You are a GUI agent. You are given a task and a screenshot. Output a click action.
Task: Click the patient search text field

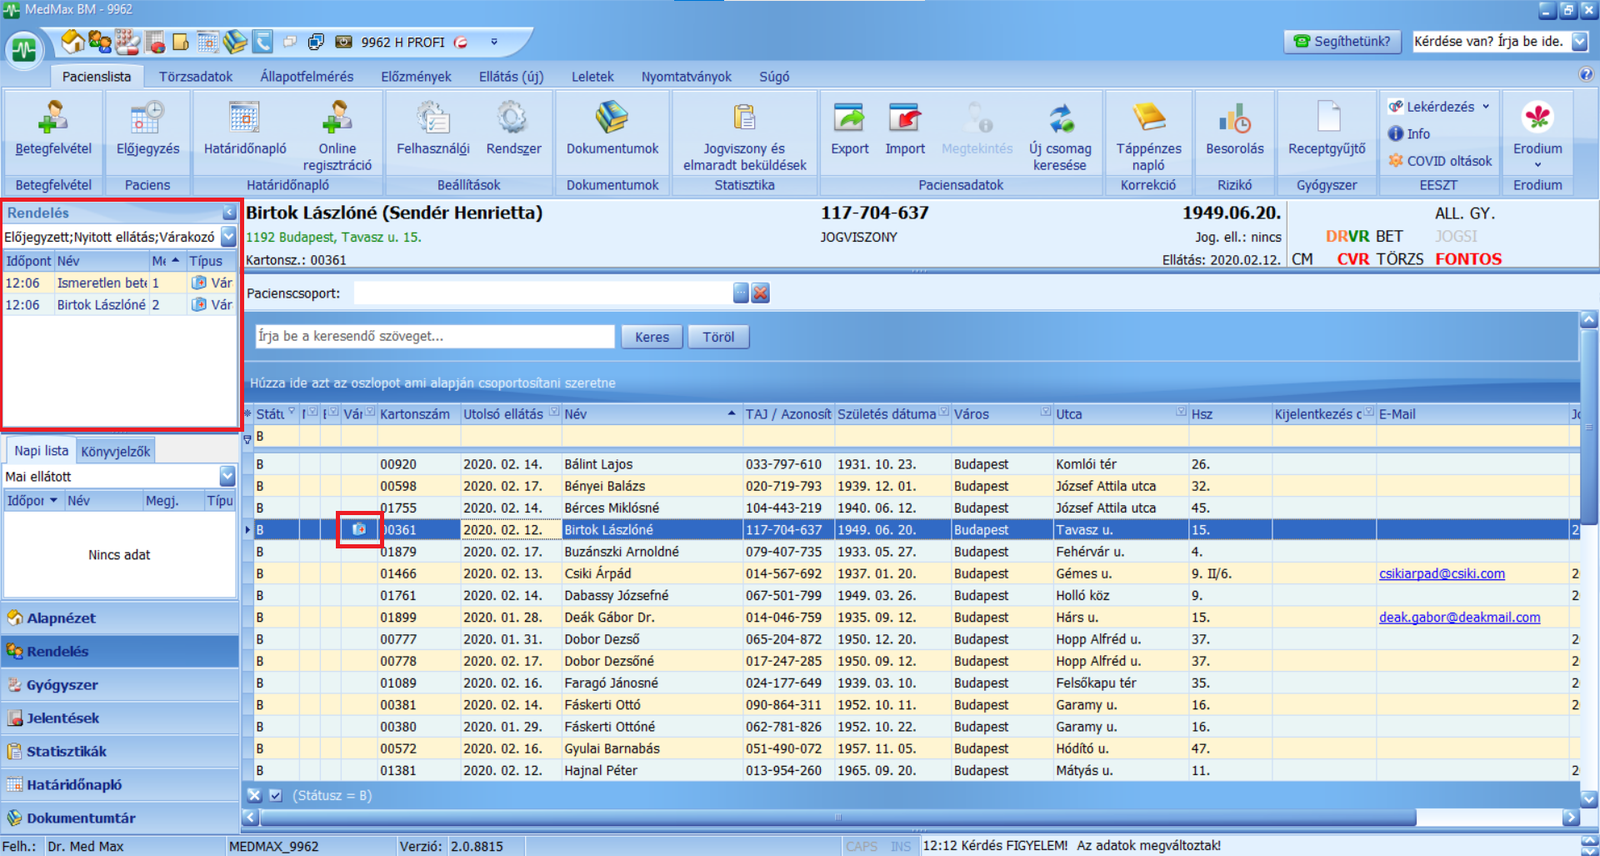tap(434, 337)
